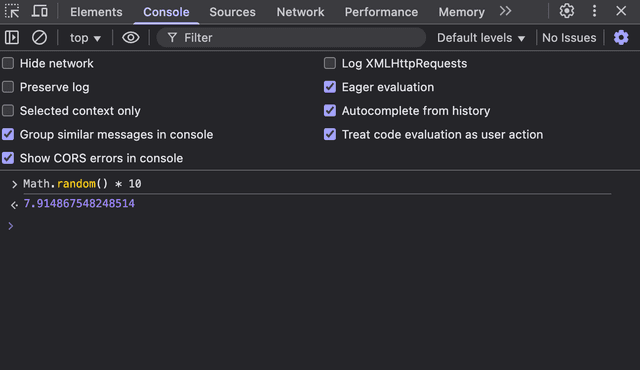Toggle the device toolbar icon
Image resolution: width=640 pixels, height=370 pixels.
click(40, 11)
